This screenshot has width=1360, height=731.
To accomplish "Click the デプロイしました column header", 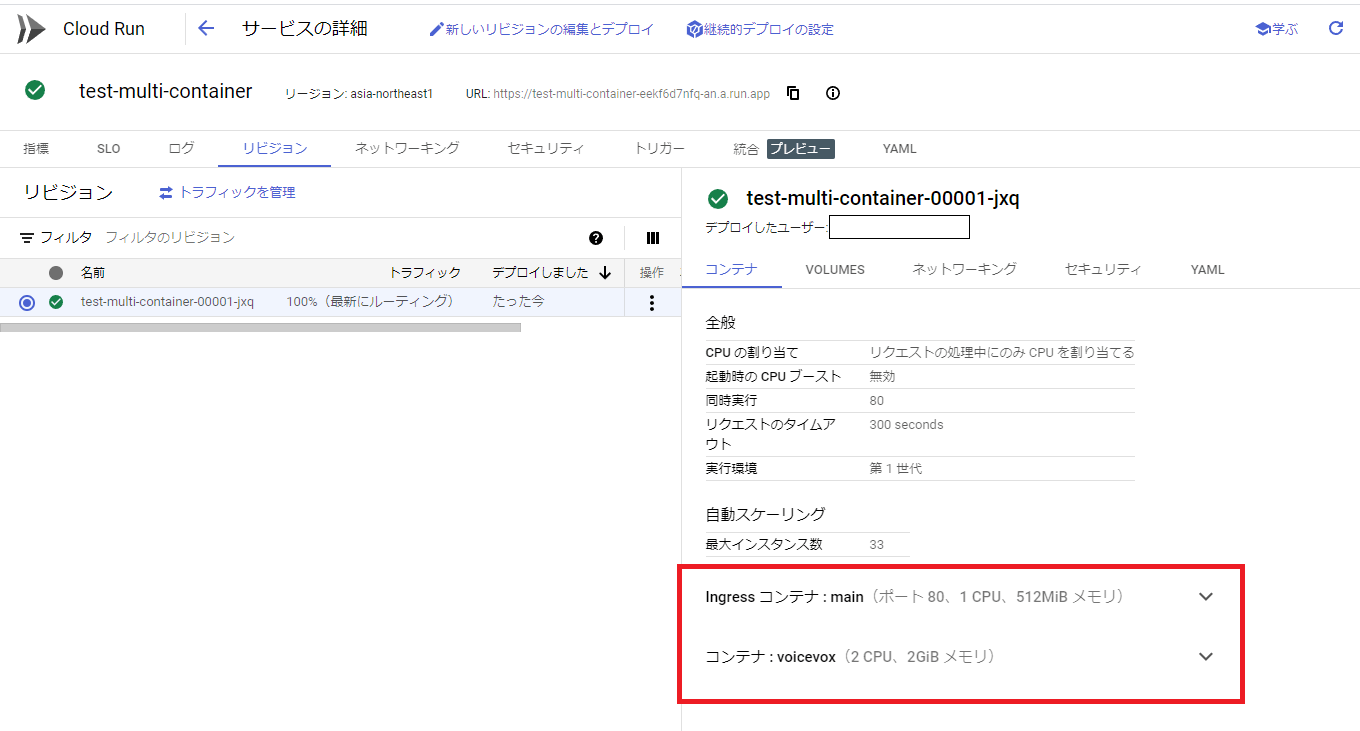I will (540, 272).
